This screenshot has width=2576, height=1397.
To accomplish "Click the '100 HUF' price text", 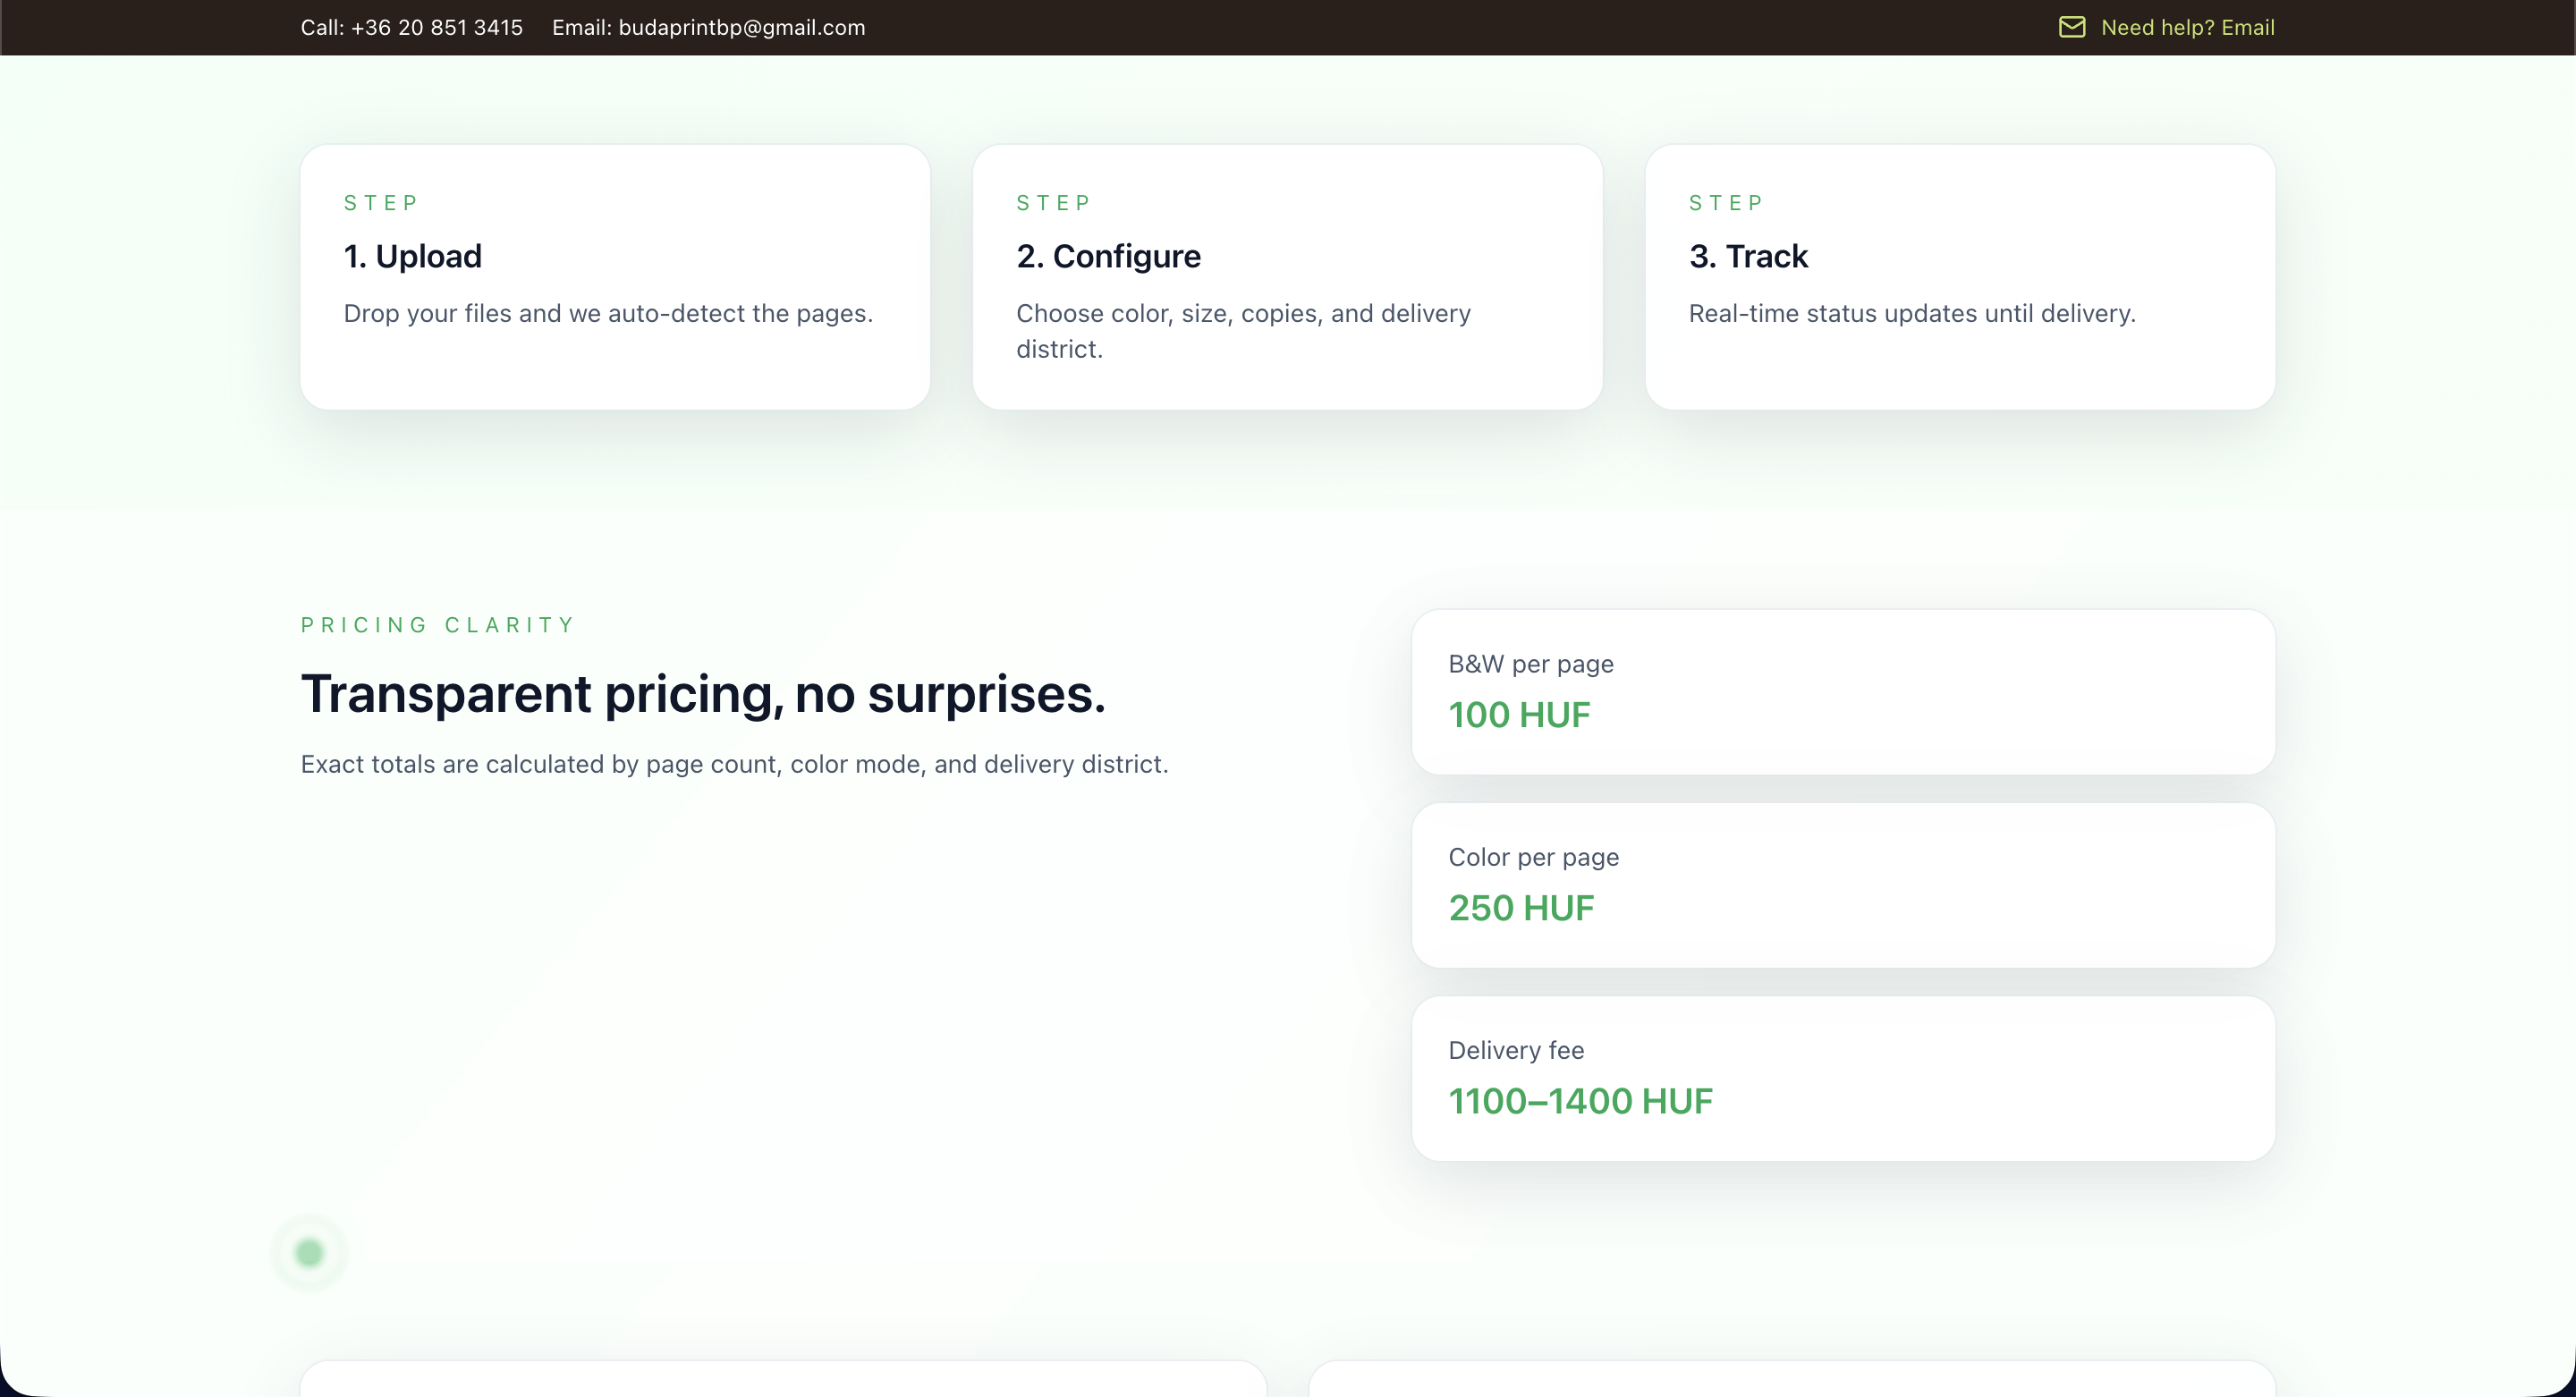I will [1518, 715].
